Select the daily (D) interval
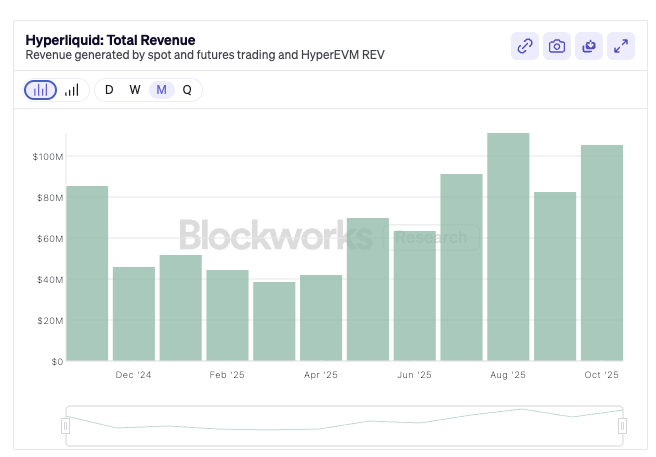Screen dimensions: 656x457 click(109, 90)
